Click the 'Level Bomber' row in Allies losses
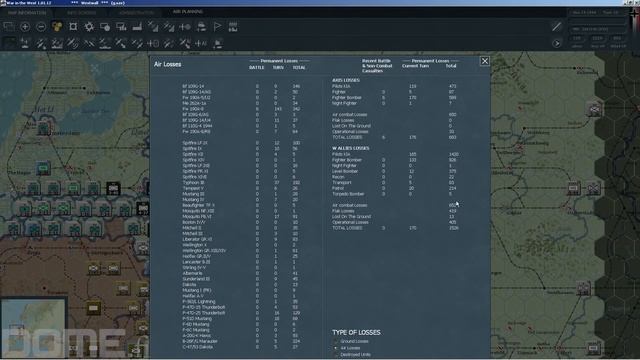640x360 pixels. click(x=395, y=171)
